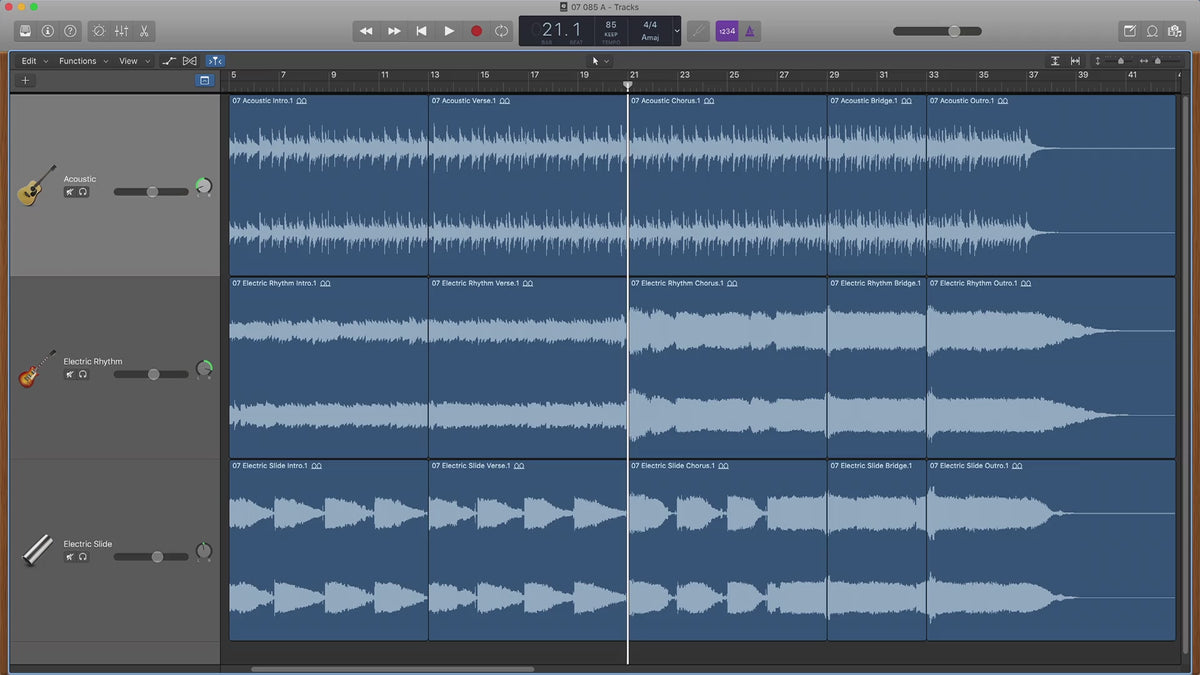
Task: Toggle the Cycle loop mode
Action: tap(502, 31)
